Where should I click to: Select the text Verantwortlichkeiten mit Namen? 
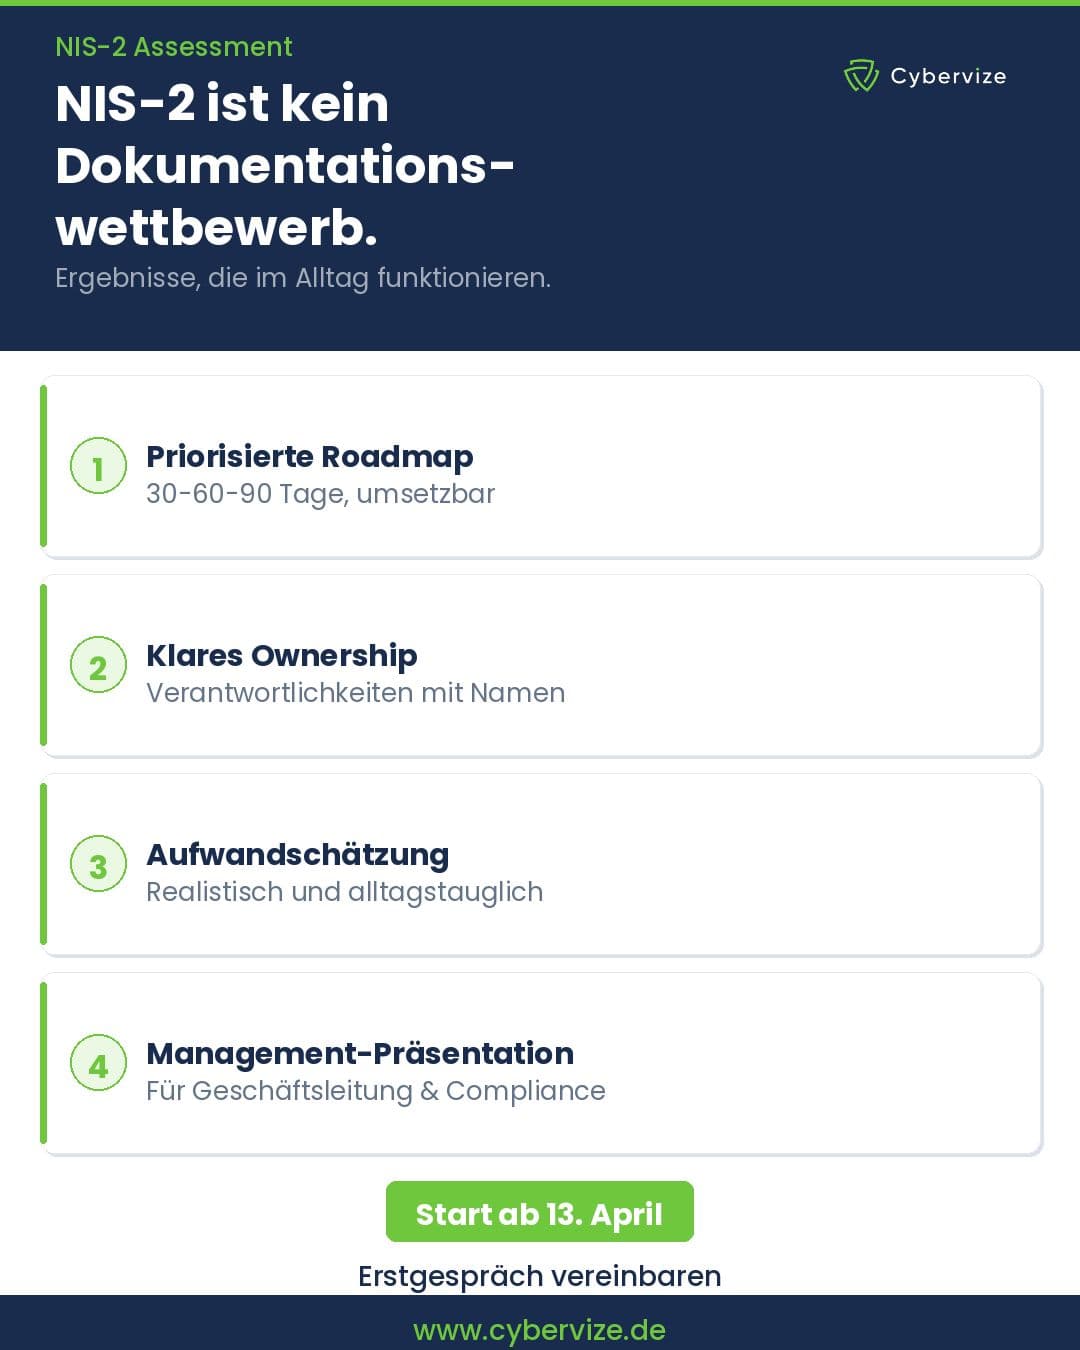pyautogui.click(x=355, y=693)
